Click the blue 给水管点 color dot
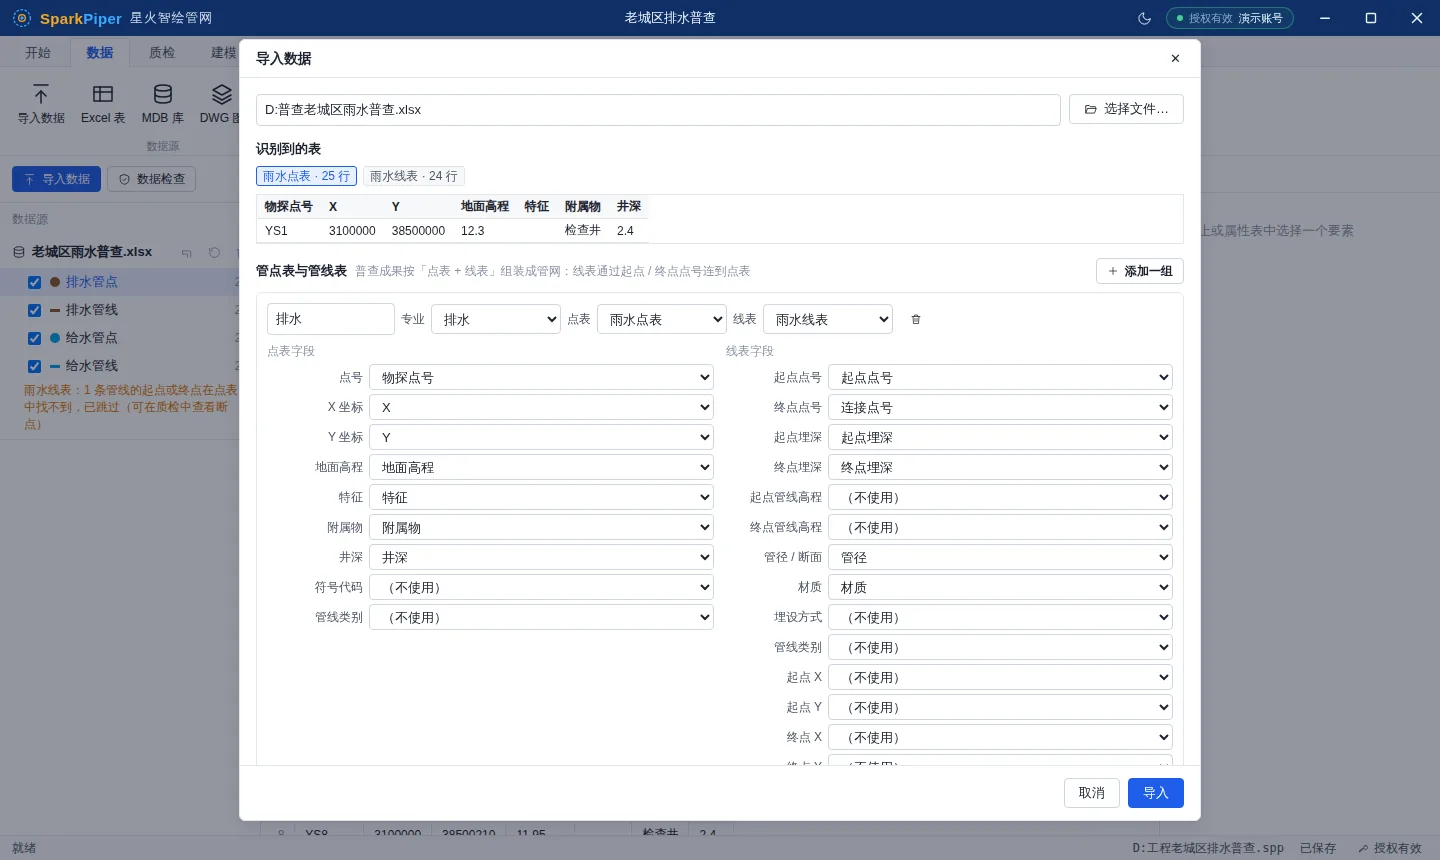This screenshot has width=1440, height=860. pyautogui.click(x=55, y=338)
